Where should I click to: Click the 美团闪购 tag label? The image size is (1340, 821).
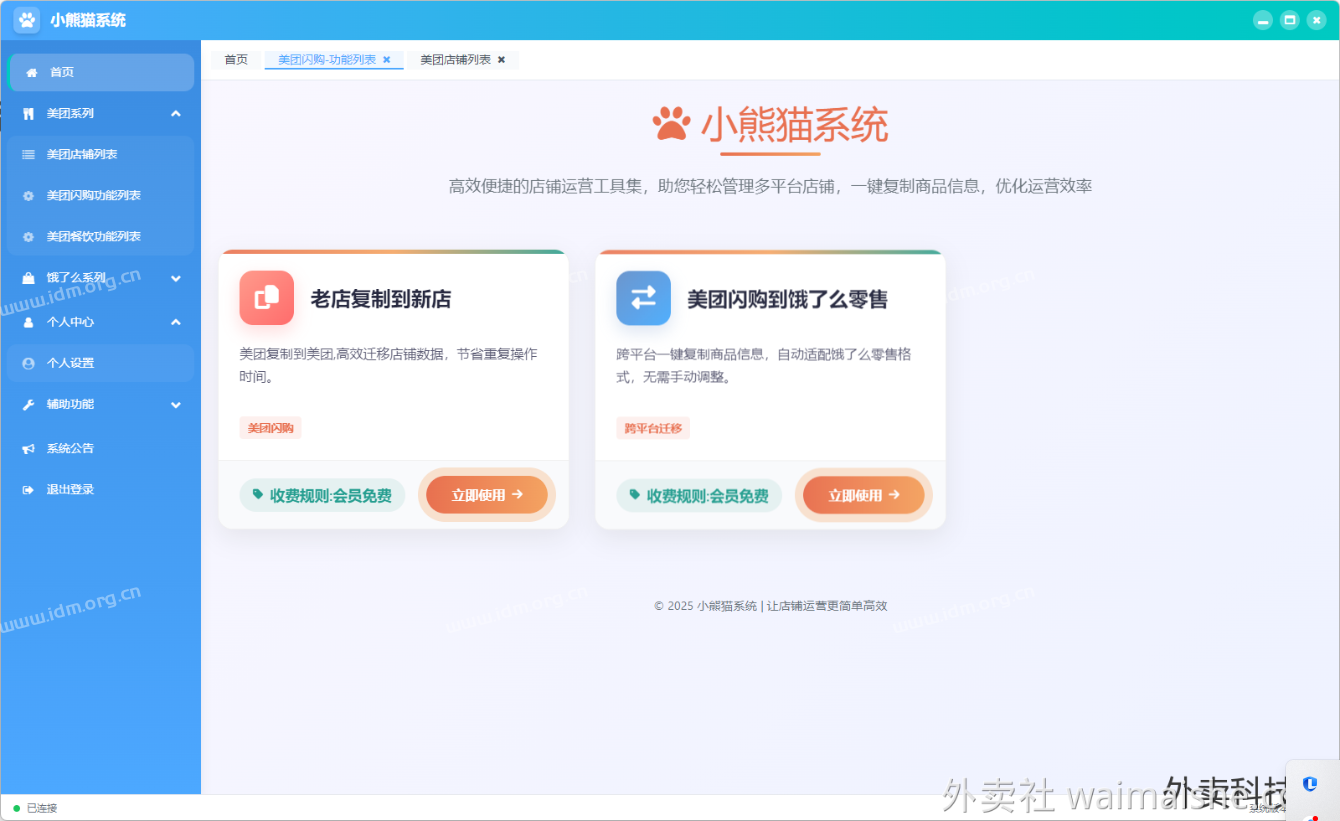point(270,428)
